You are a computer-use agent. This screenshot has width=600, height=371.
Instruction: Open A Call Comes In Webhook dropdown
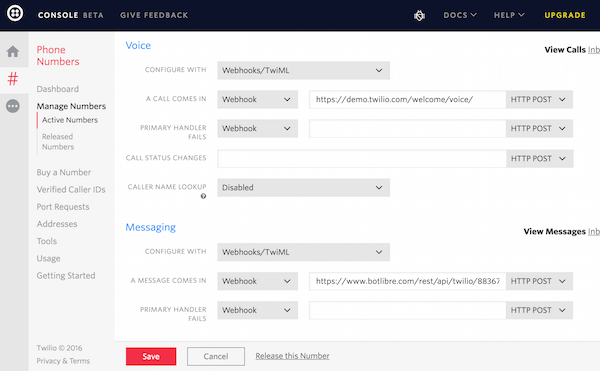pos(258,99)
